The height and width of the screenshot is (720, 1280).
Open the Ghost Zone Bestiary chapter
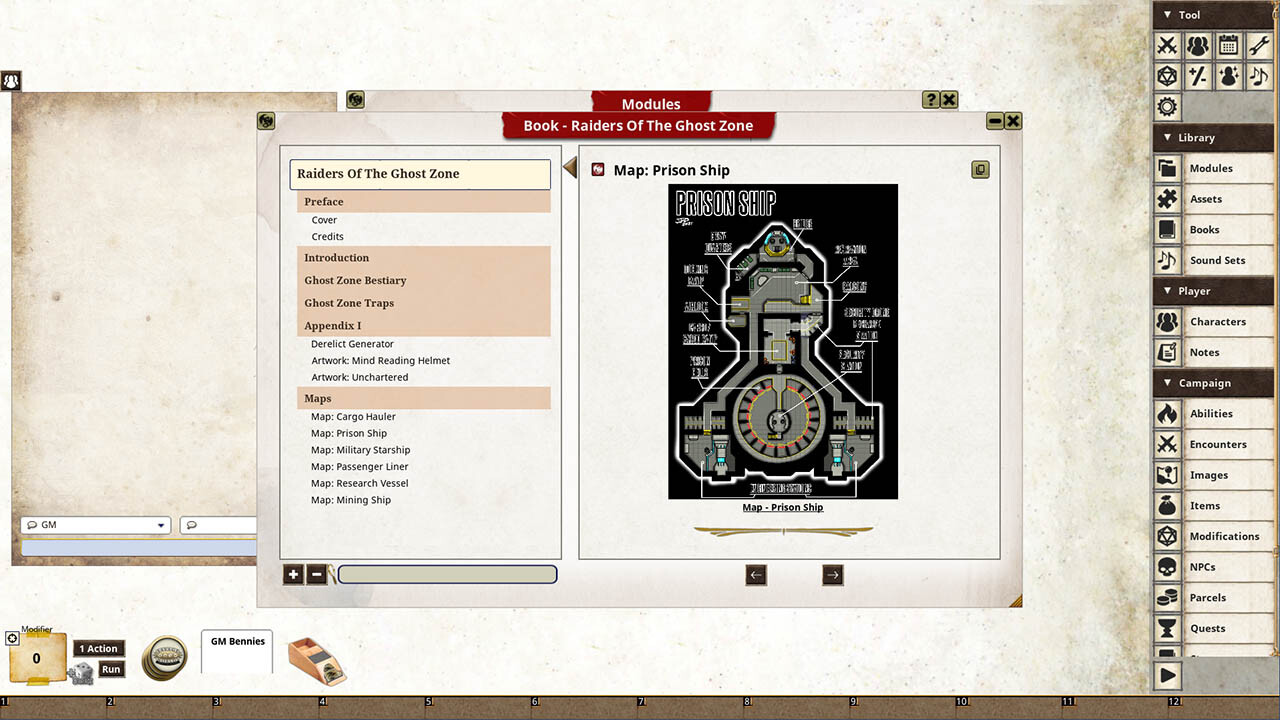tap(355, 280)
